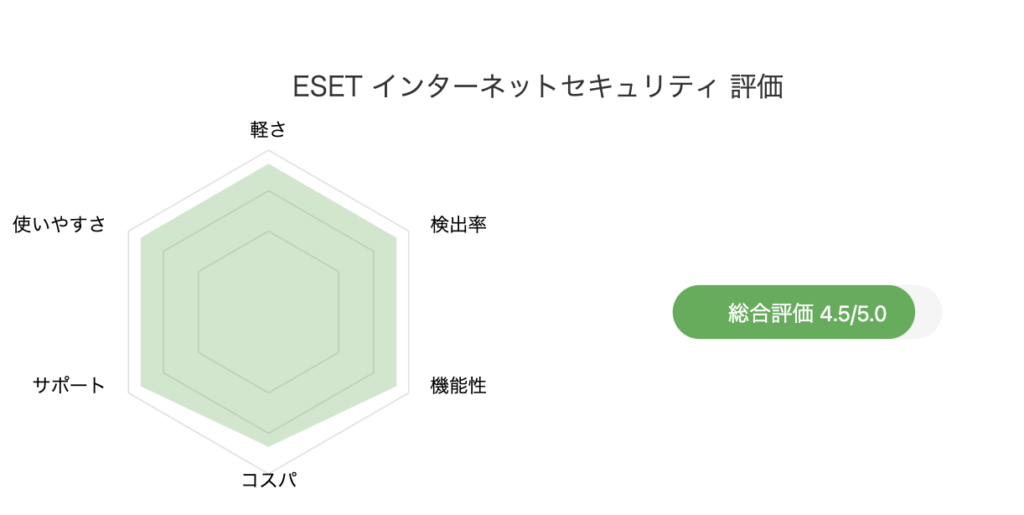The height and width of the screenshot is (515, 1024).
Task: Click the innermost hexagon grid line top point
Action: point(268,231)
